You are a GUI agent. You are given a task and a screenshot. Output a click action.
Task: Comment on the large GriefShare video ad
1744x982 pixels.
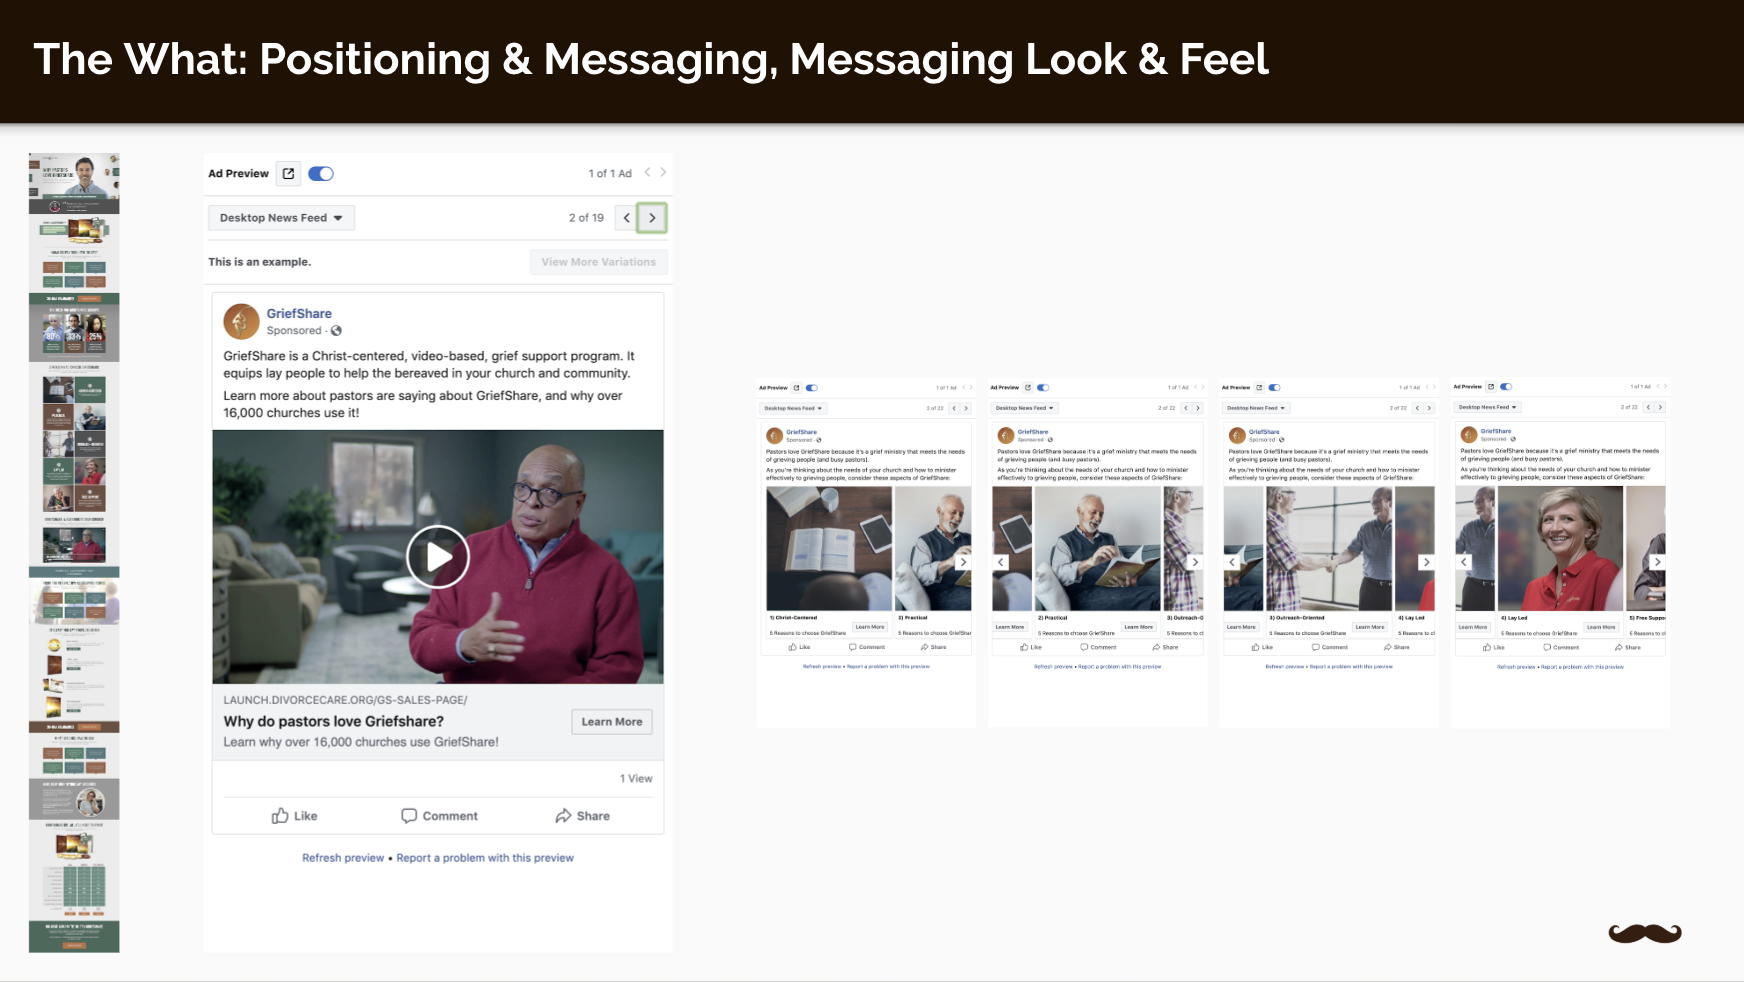439,816
